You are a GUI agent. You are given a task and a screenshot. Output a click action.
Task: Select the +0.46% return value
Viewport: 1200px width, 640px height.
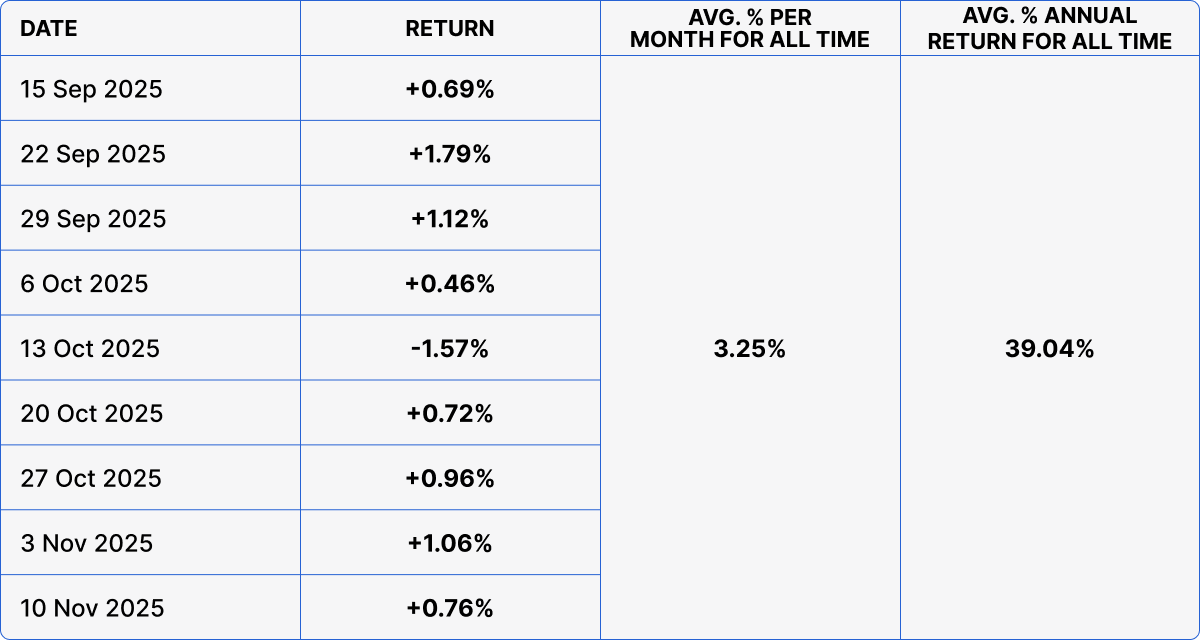pyautogui.click(x=450, y=284)
